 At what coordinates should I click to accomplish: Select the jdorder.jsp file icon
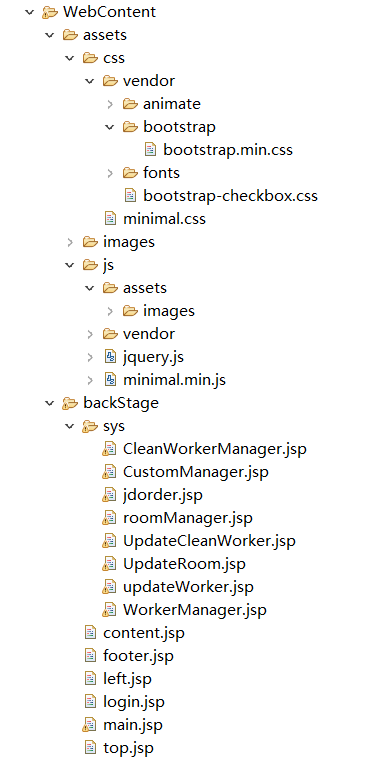pyautogui.click(x=110, y=495)
